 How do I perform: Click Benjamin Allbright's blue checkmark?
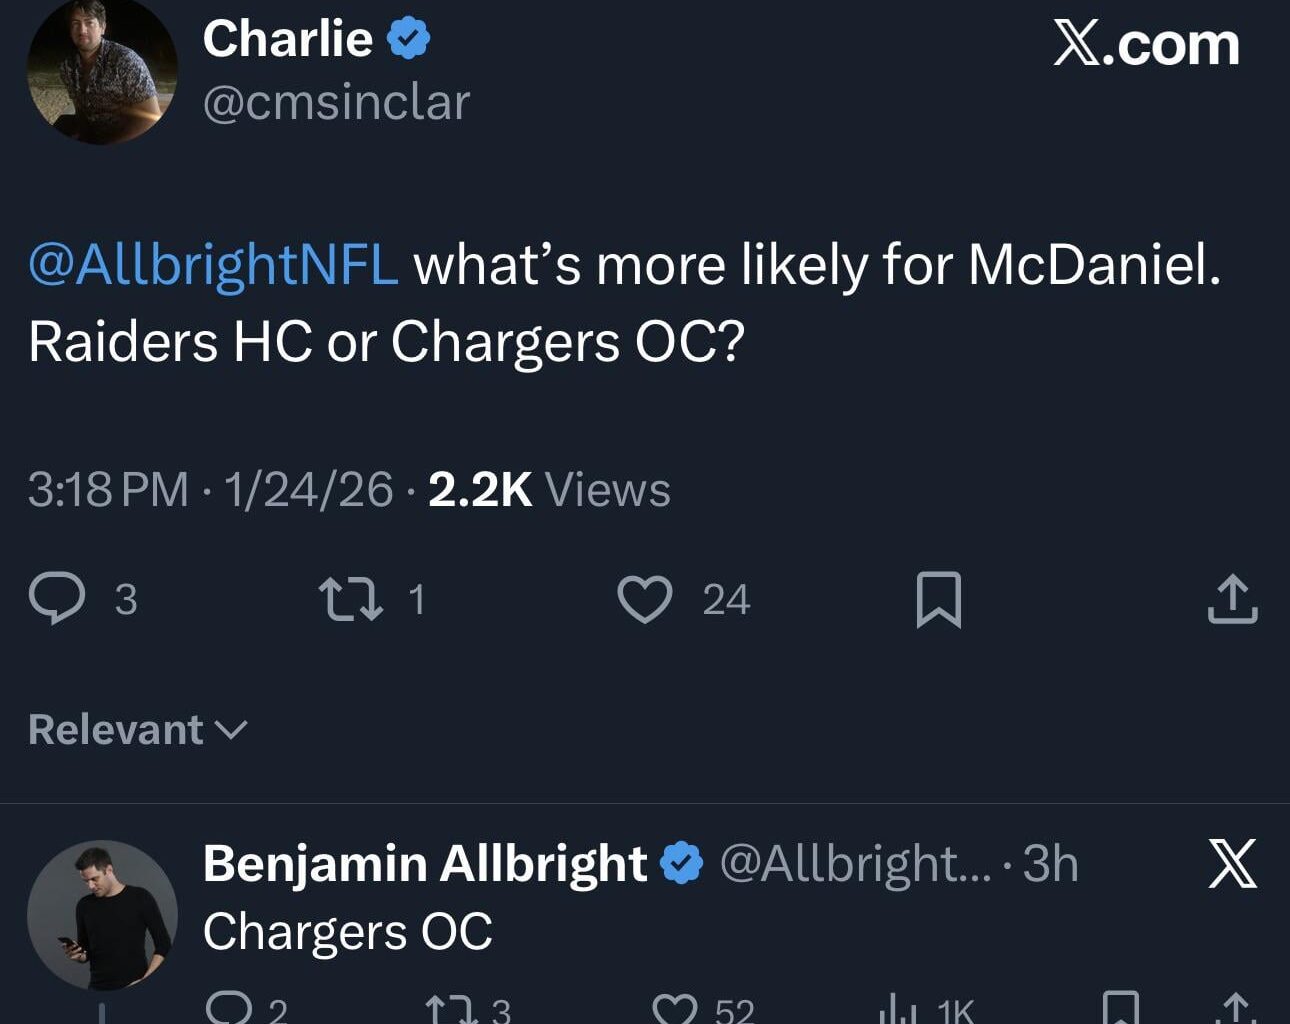[681, 861]
